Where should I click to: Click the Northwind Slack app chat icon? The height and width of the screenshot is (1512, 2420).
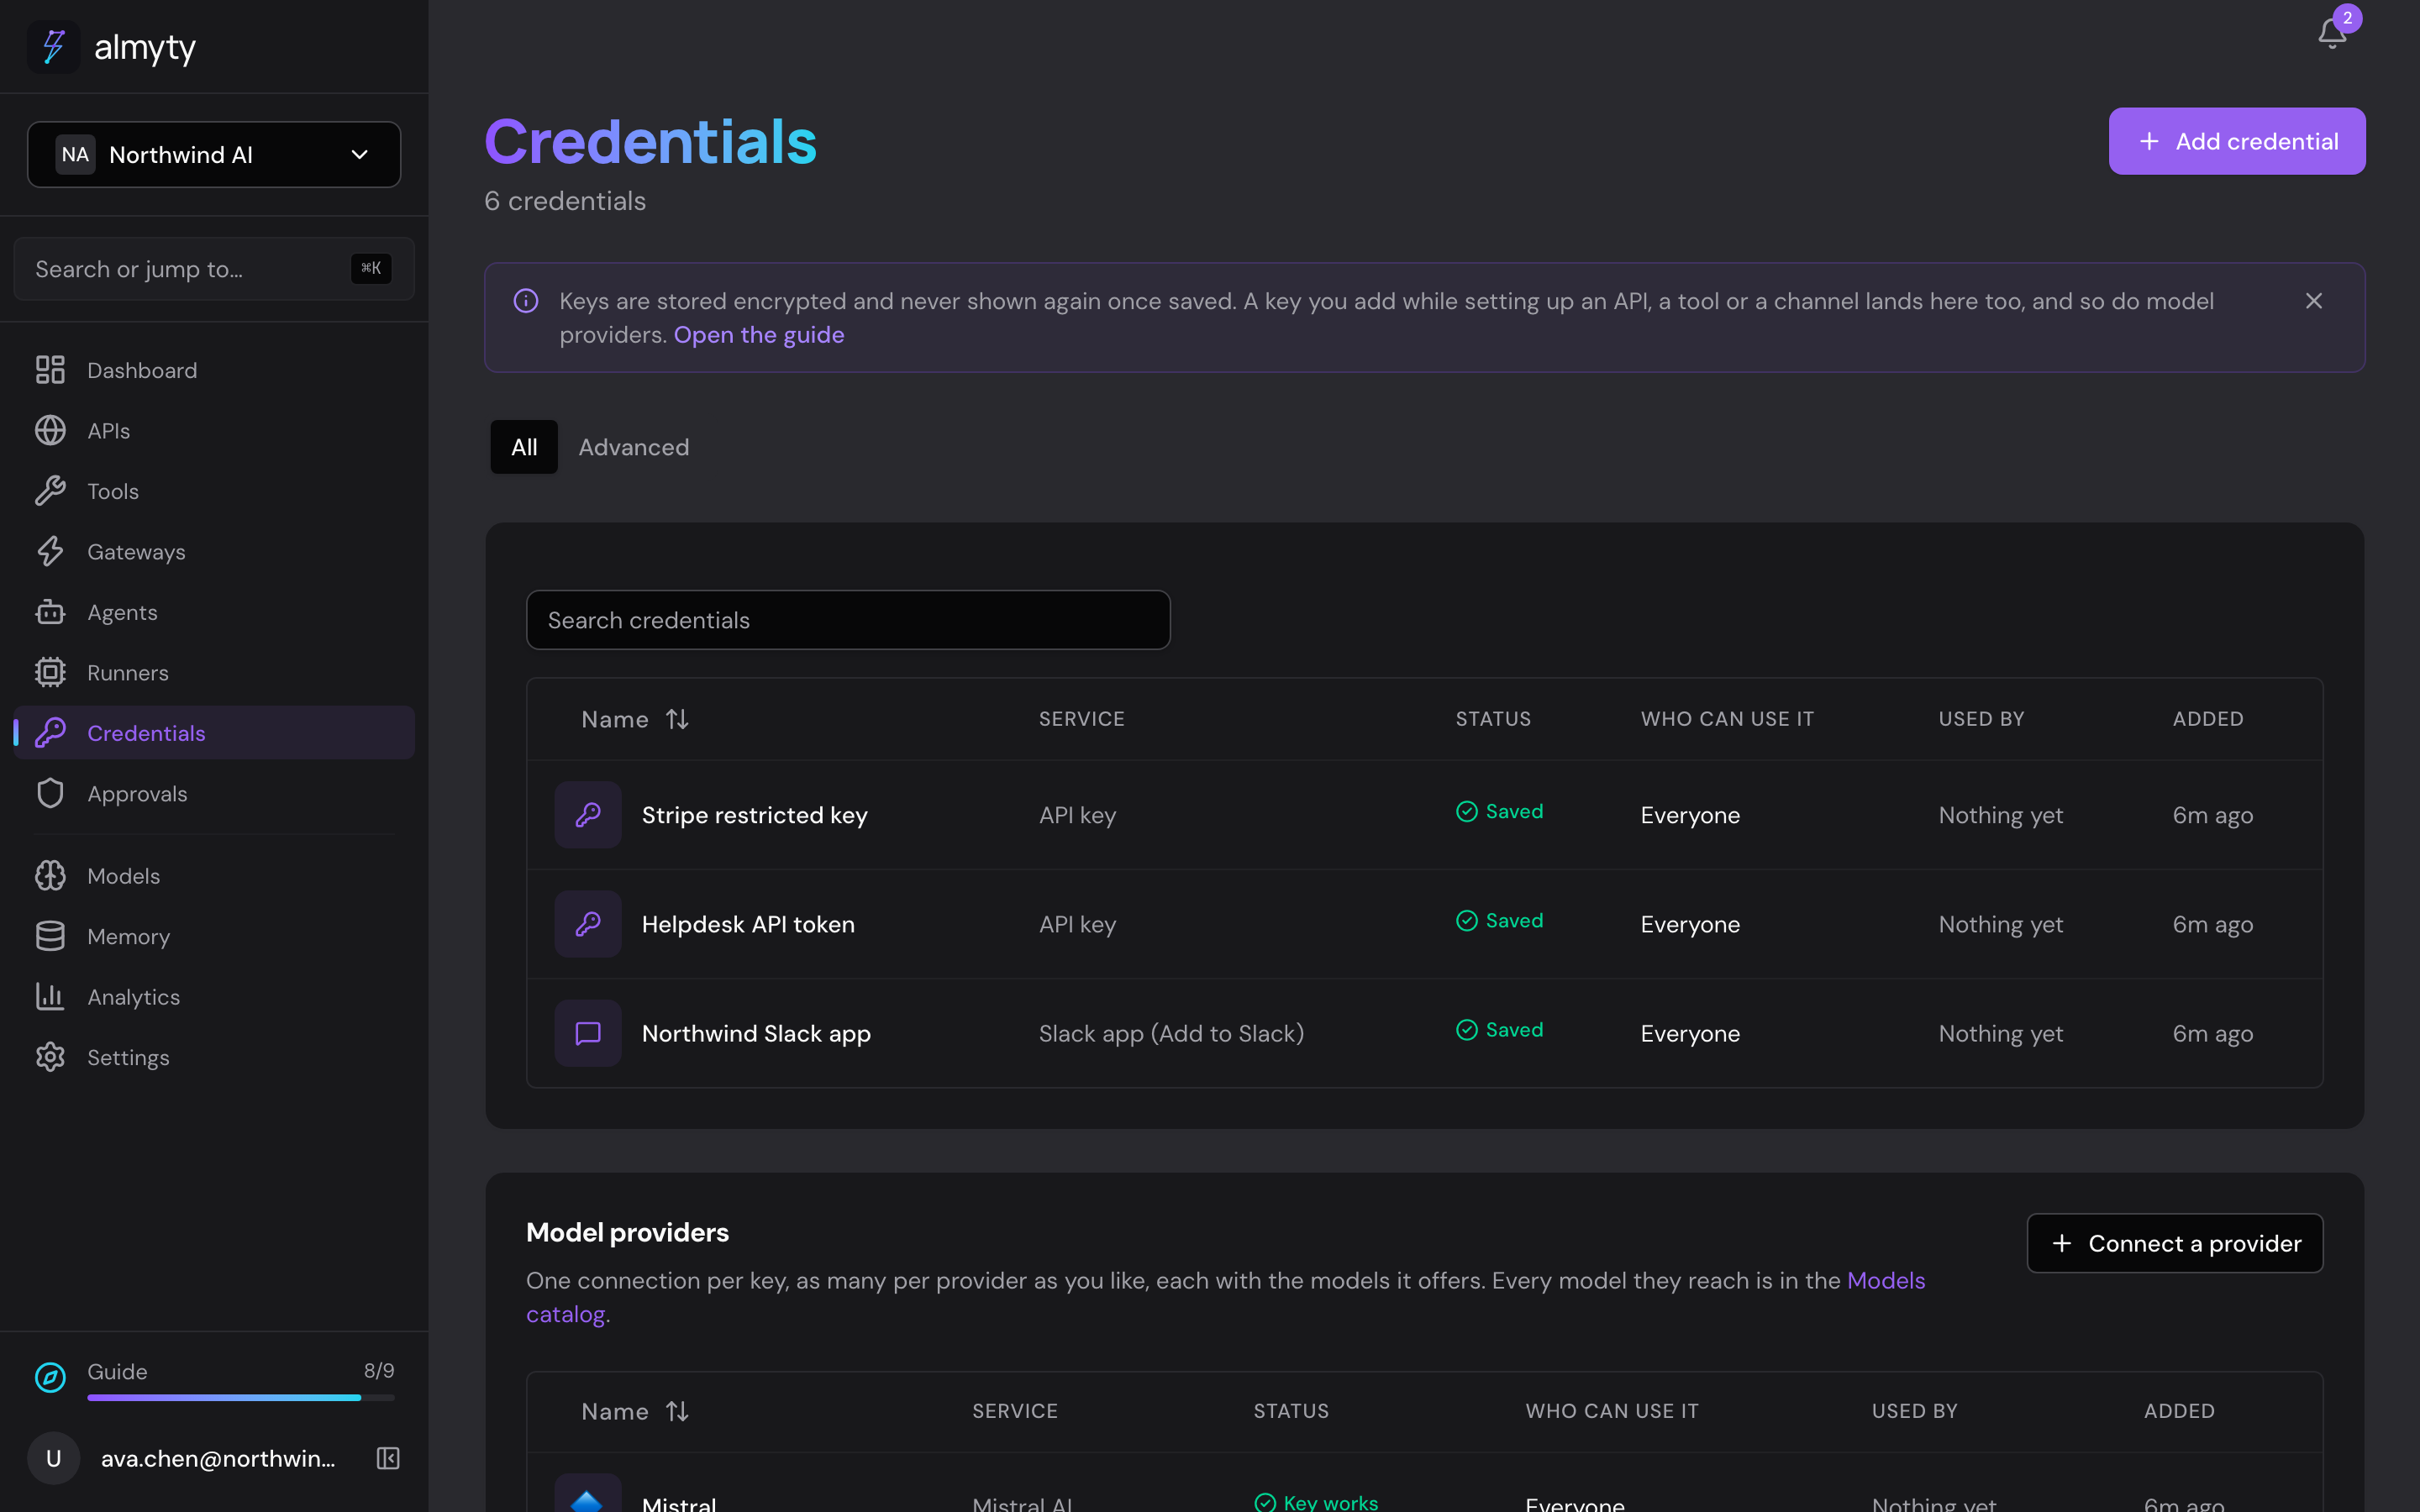588,1033
